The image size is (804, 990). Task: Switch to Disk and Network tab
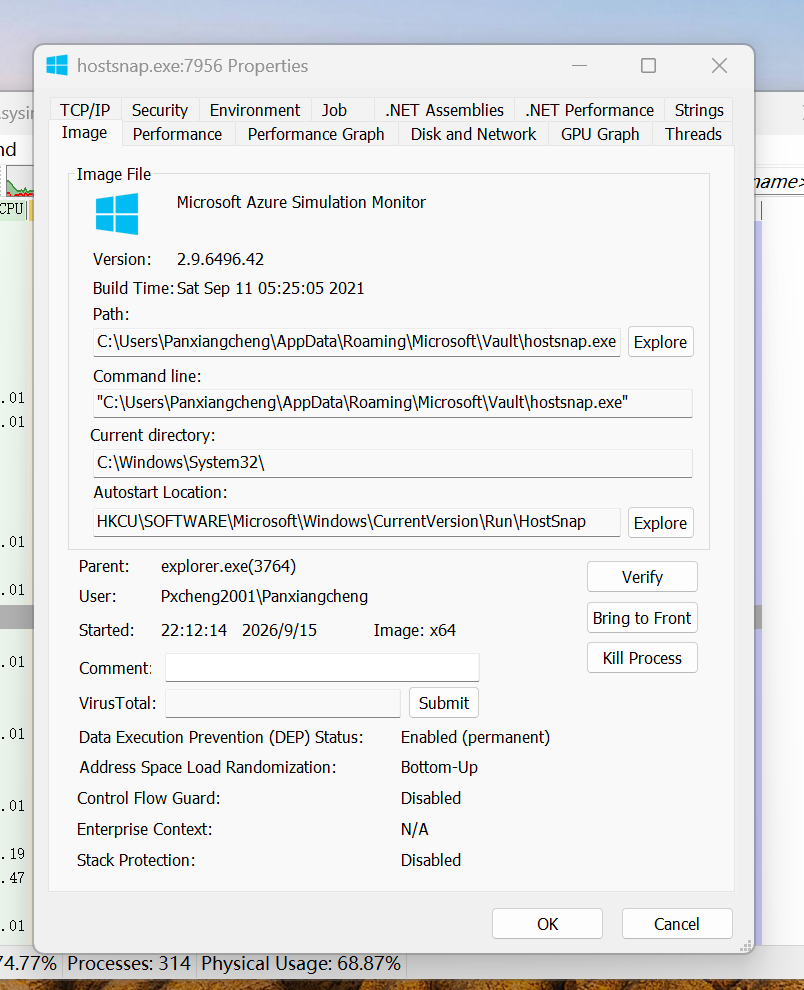click(x=474, y=134)
